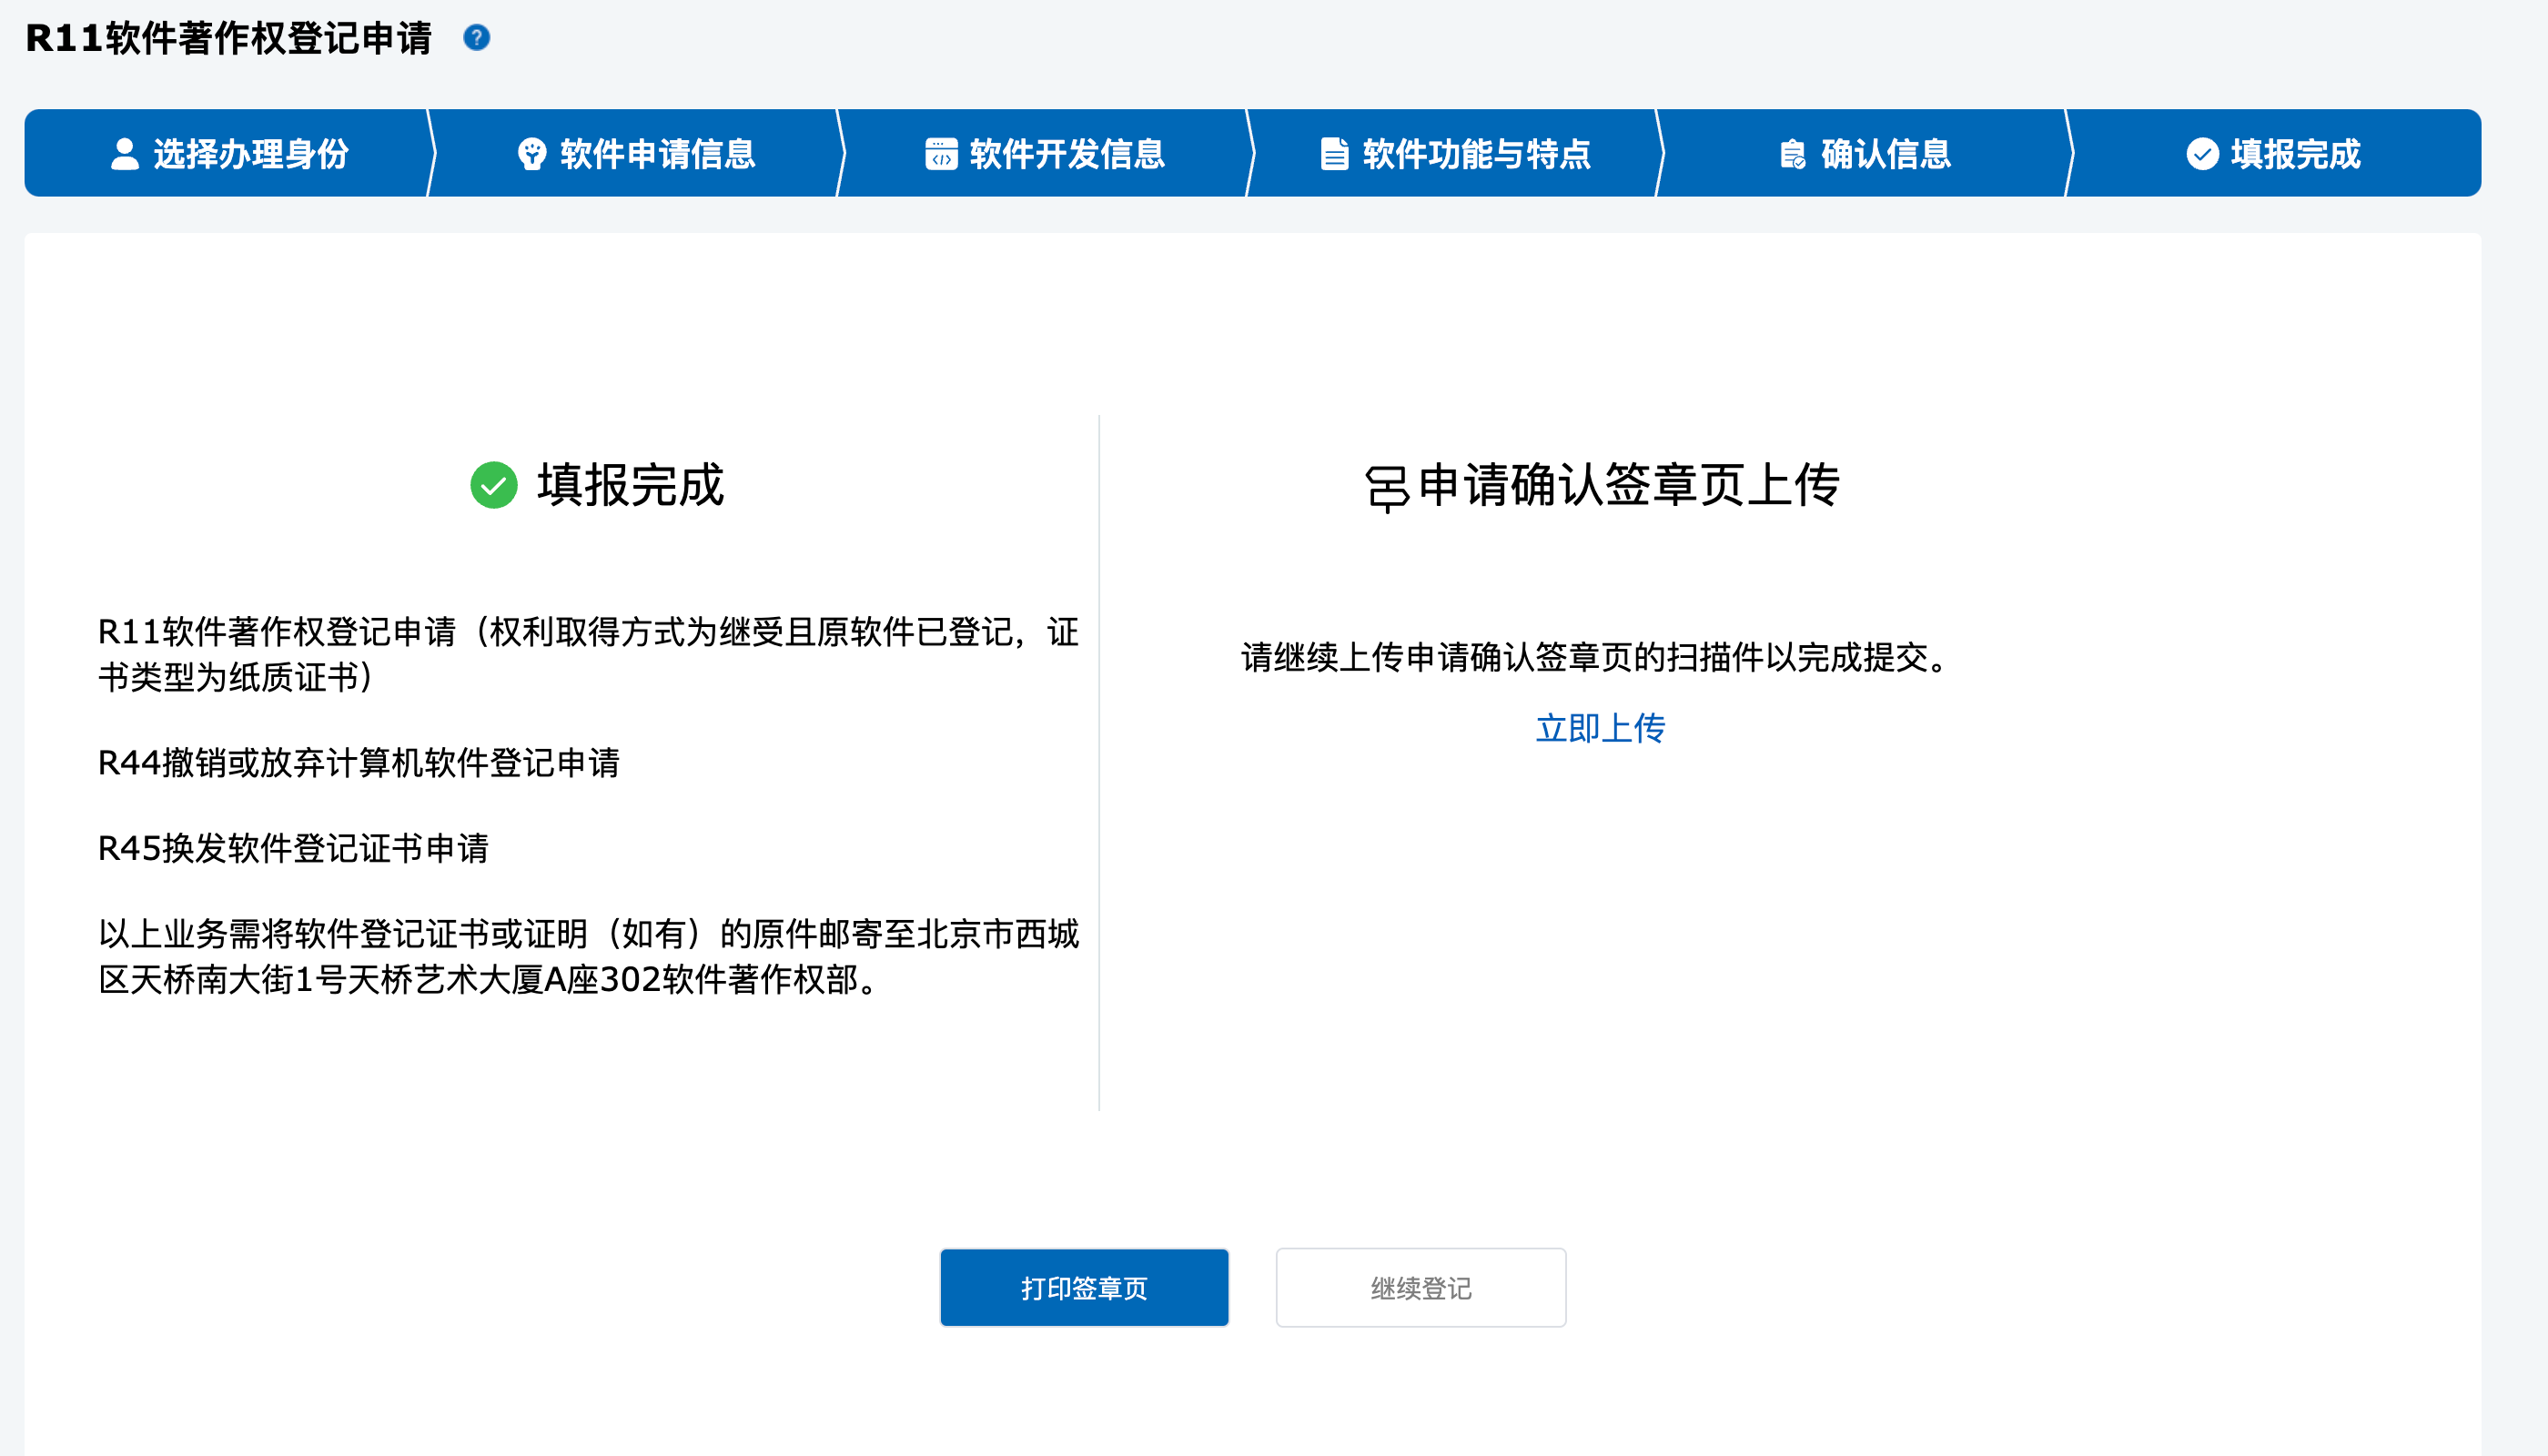Click the R11软件著作权登记申请 page title

228,38
